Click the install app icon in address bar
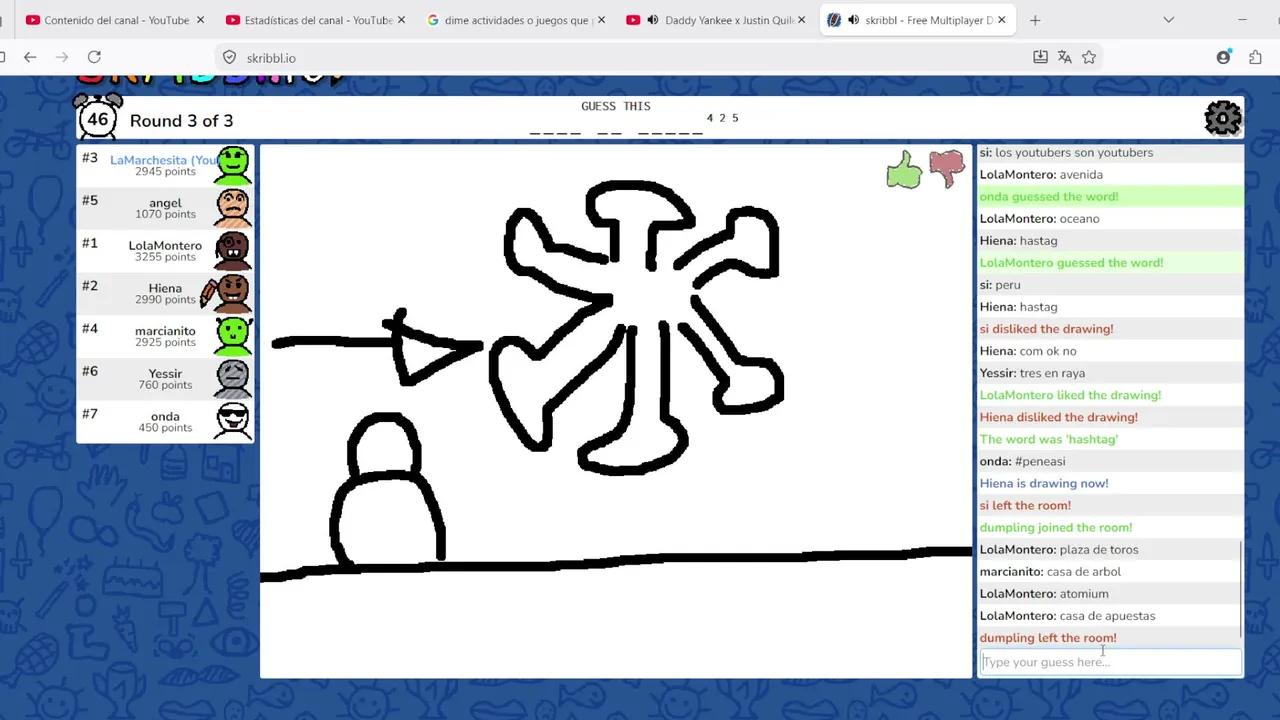 coord(1040,57)
